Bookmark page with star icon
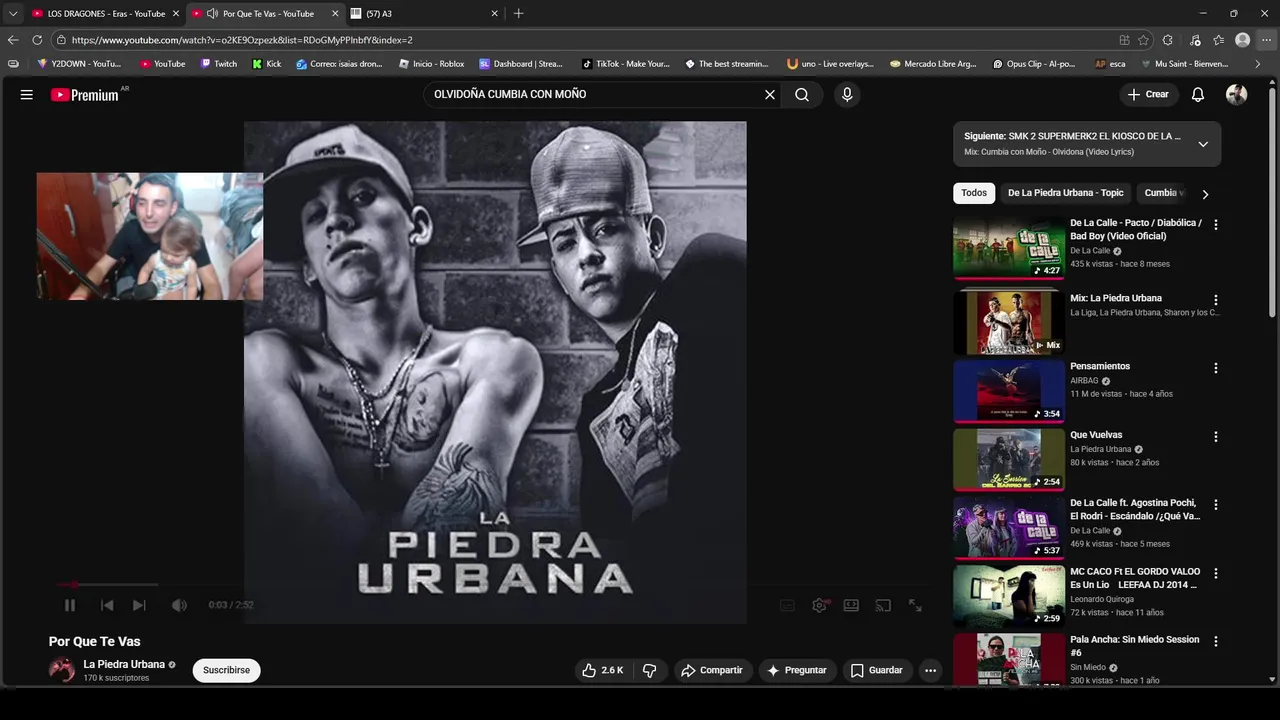Screen dimensions: 1280x720 [1145, 40]
